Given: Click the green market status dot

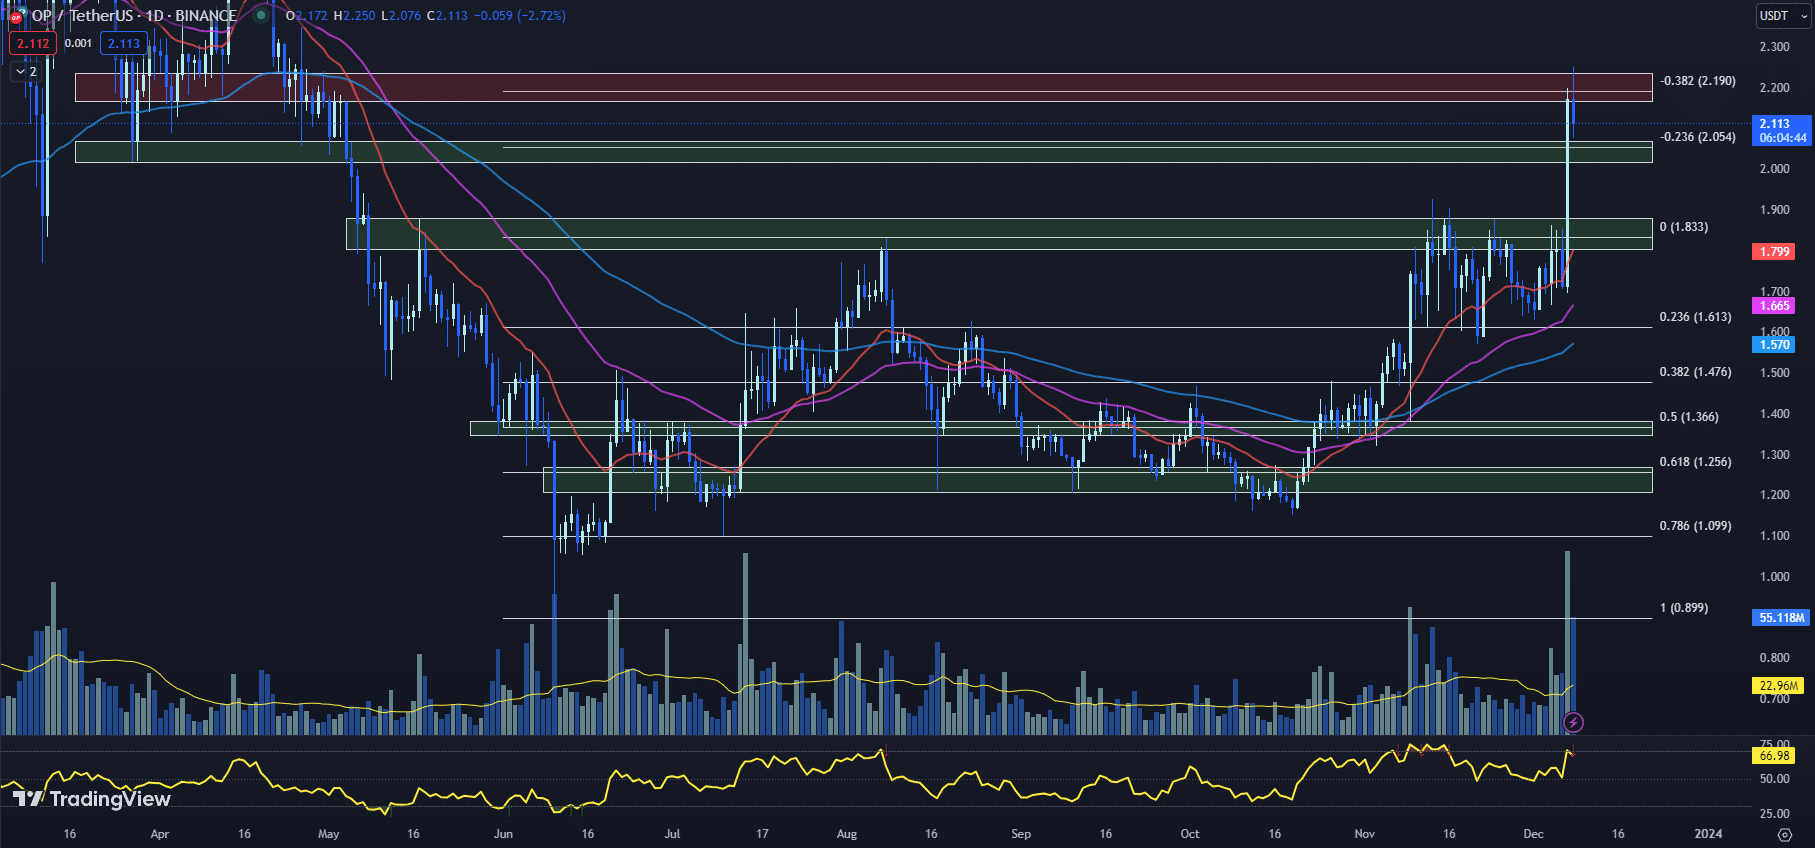Looking at the screenshot, I should (261, 16).
